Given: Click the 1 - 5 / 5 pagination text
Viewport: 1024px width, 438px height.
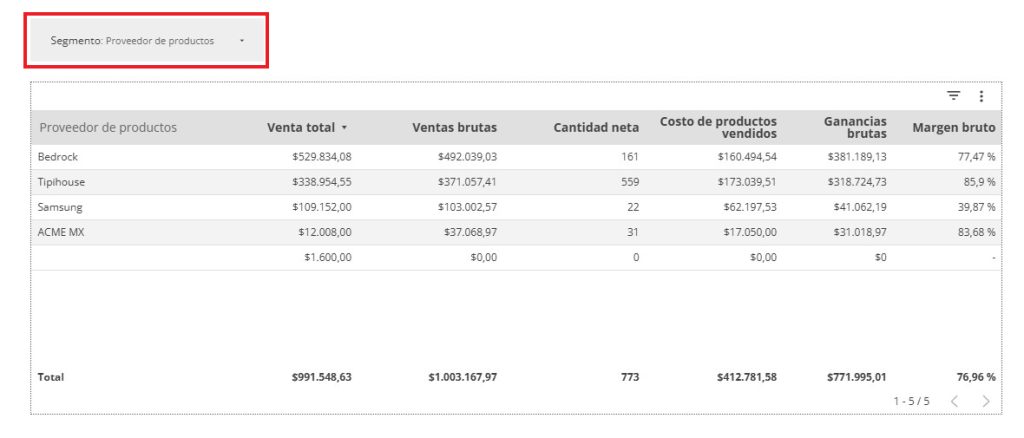Looking at the screenshot, I should tap(911, 401).
